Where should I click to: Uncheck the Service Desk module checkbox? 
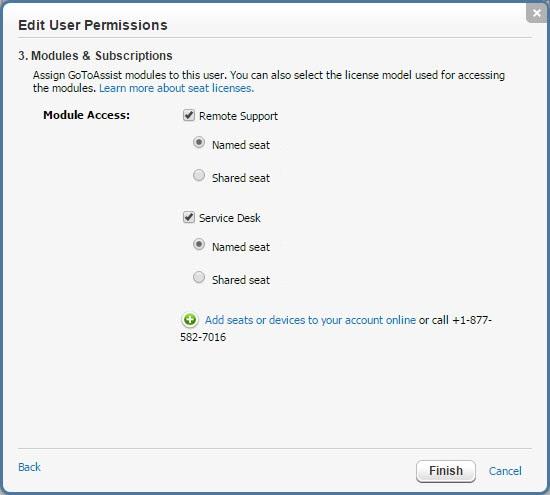pos(189,217)
